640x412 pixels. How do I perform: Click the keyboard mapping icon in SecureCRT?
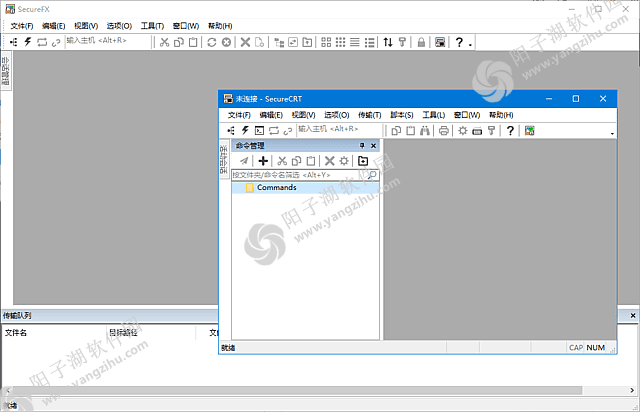477,131
